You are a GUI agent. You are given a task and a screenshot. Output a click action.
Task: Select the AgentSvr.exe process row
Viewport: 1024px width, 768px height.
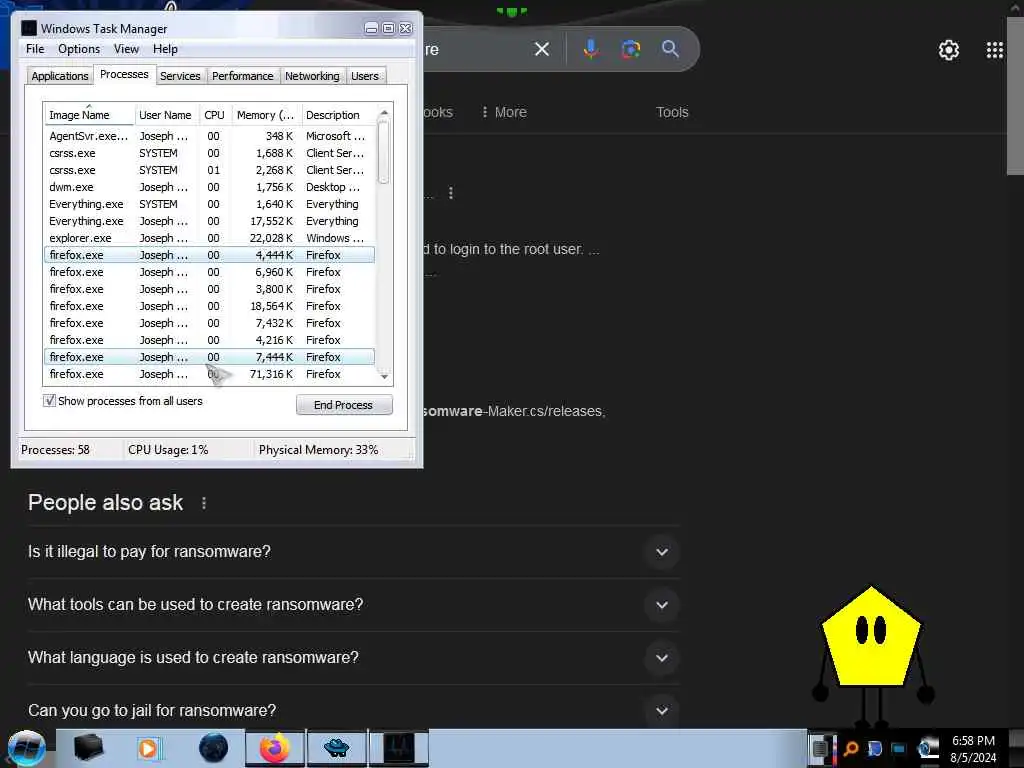[x=210, y=136]
